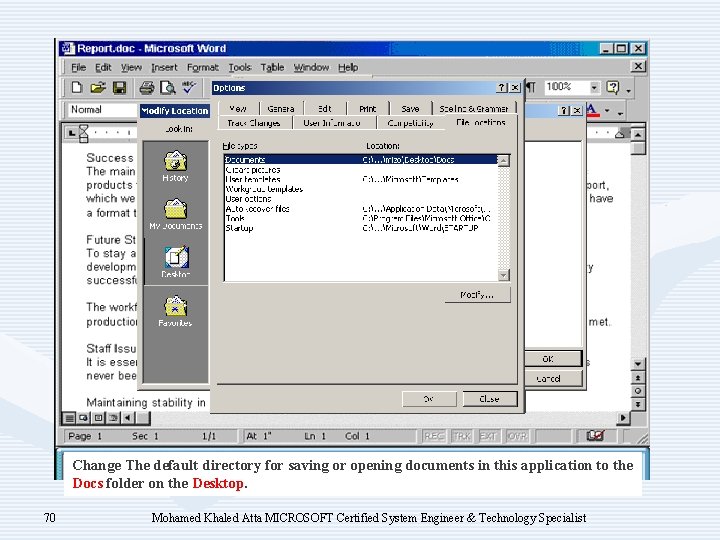Switch to the Print tab in Options
Screen dimensions: 720x540
[x=368, y=109]
